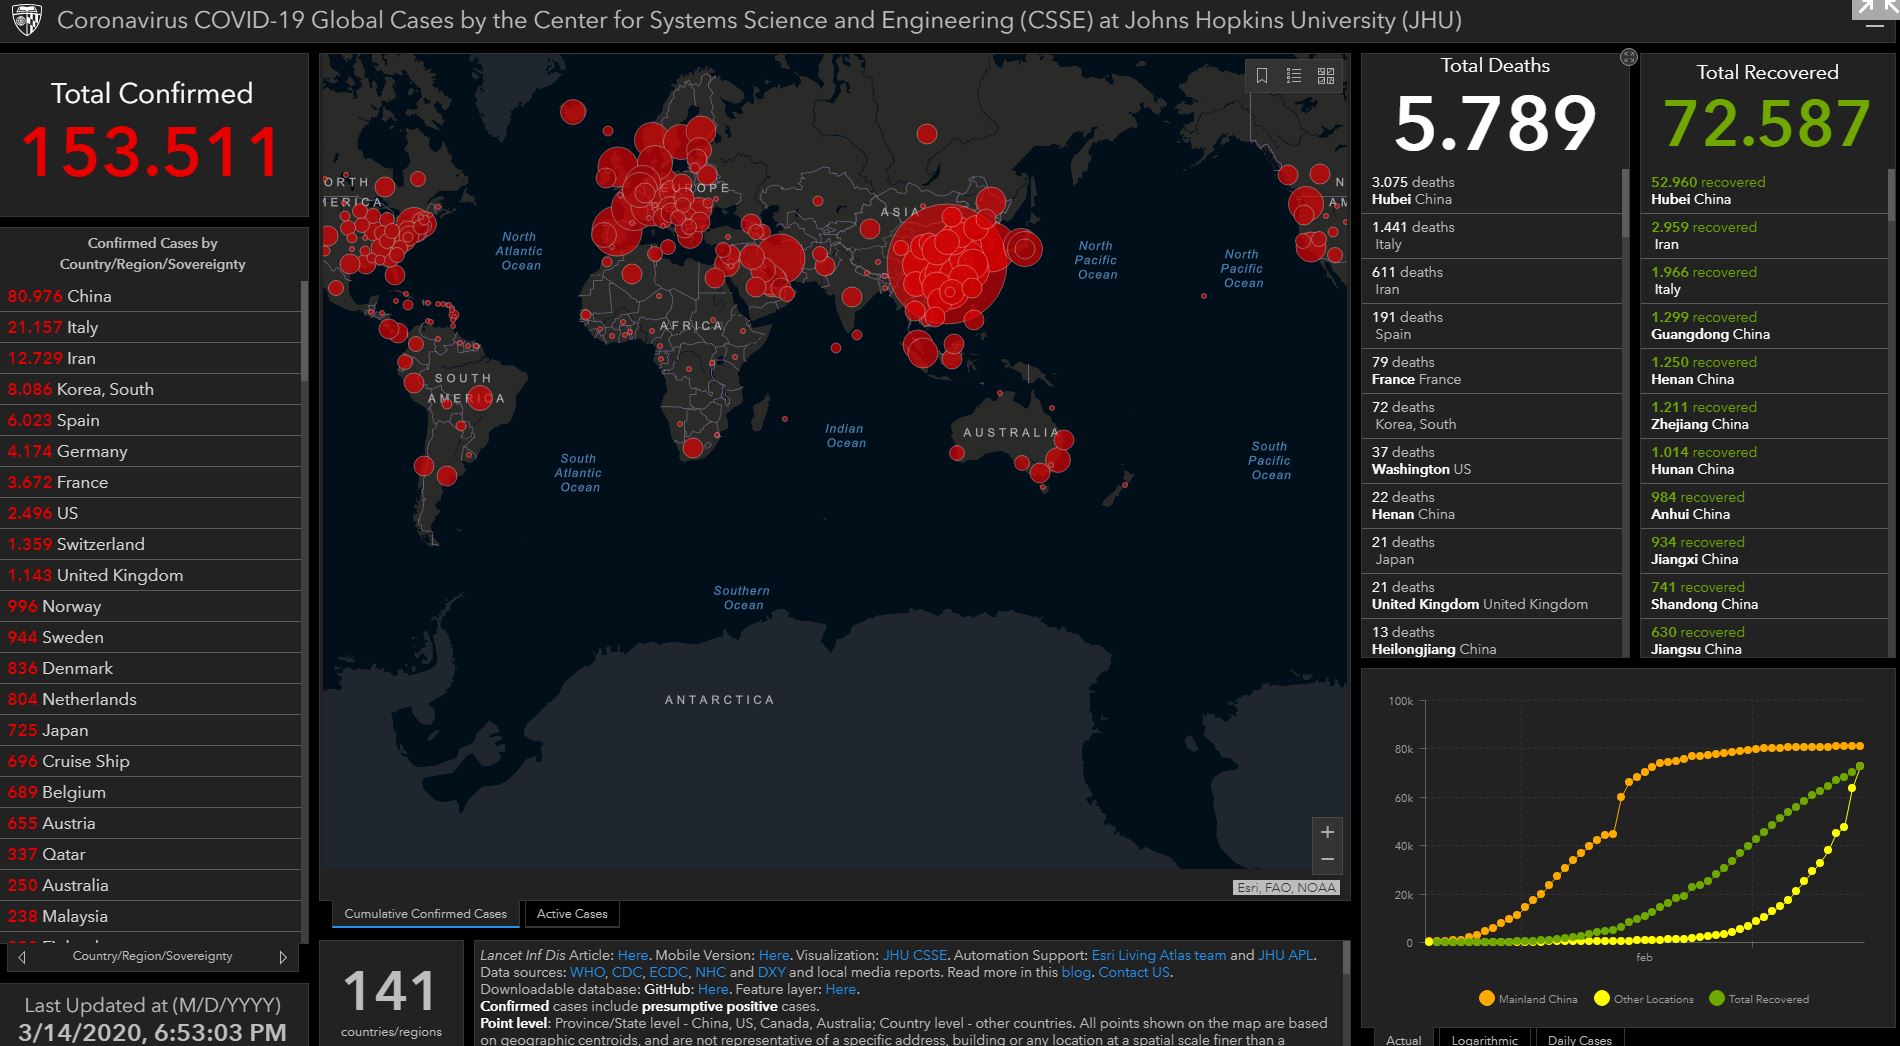Go to next list with right arrow
The image size is (1900, 1046).
tap(283, 957)
